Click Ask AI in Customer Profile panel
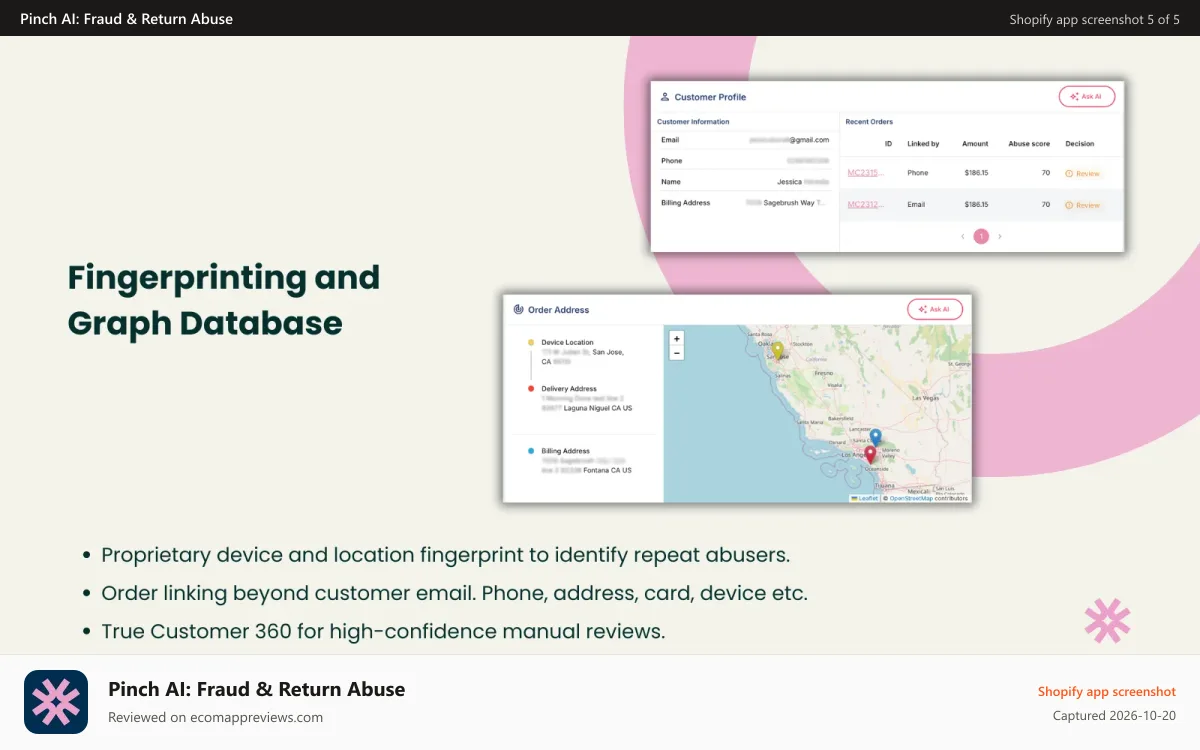Image resolution: width=1200 pixels, height=750 pixels. point(1086,97)
